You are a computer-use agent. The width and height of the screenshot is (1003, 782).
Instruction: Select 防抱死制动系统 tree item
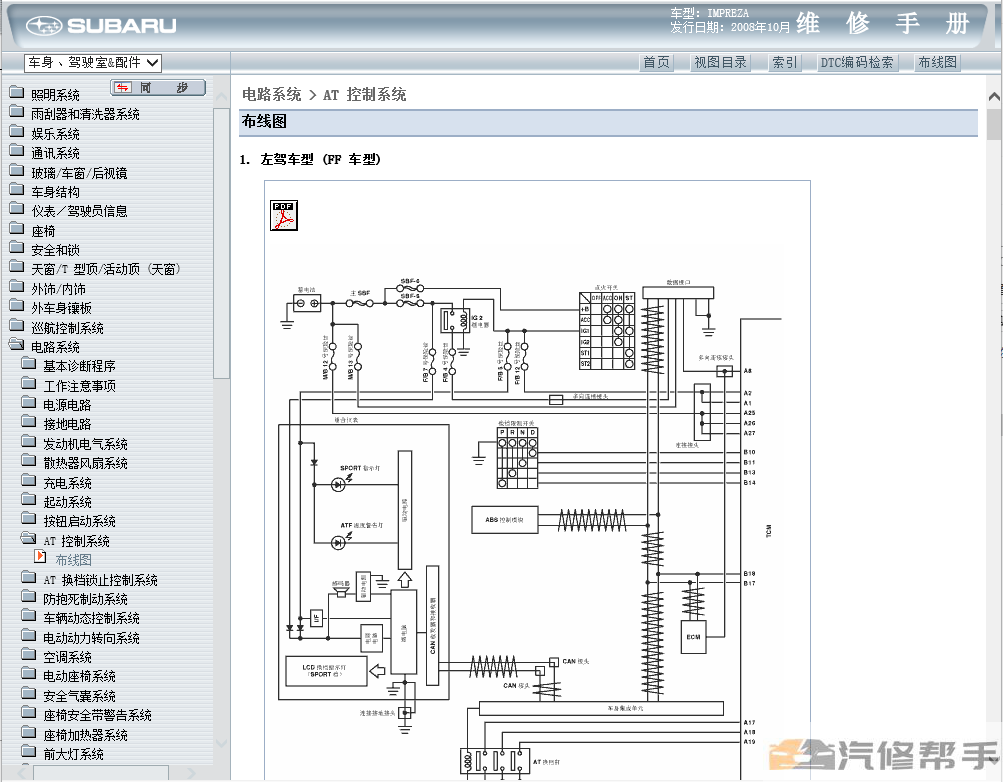(x=86, y=599)
